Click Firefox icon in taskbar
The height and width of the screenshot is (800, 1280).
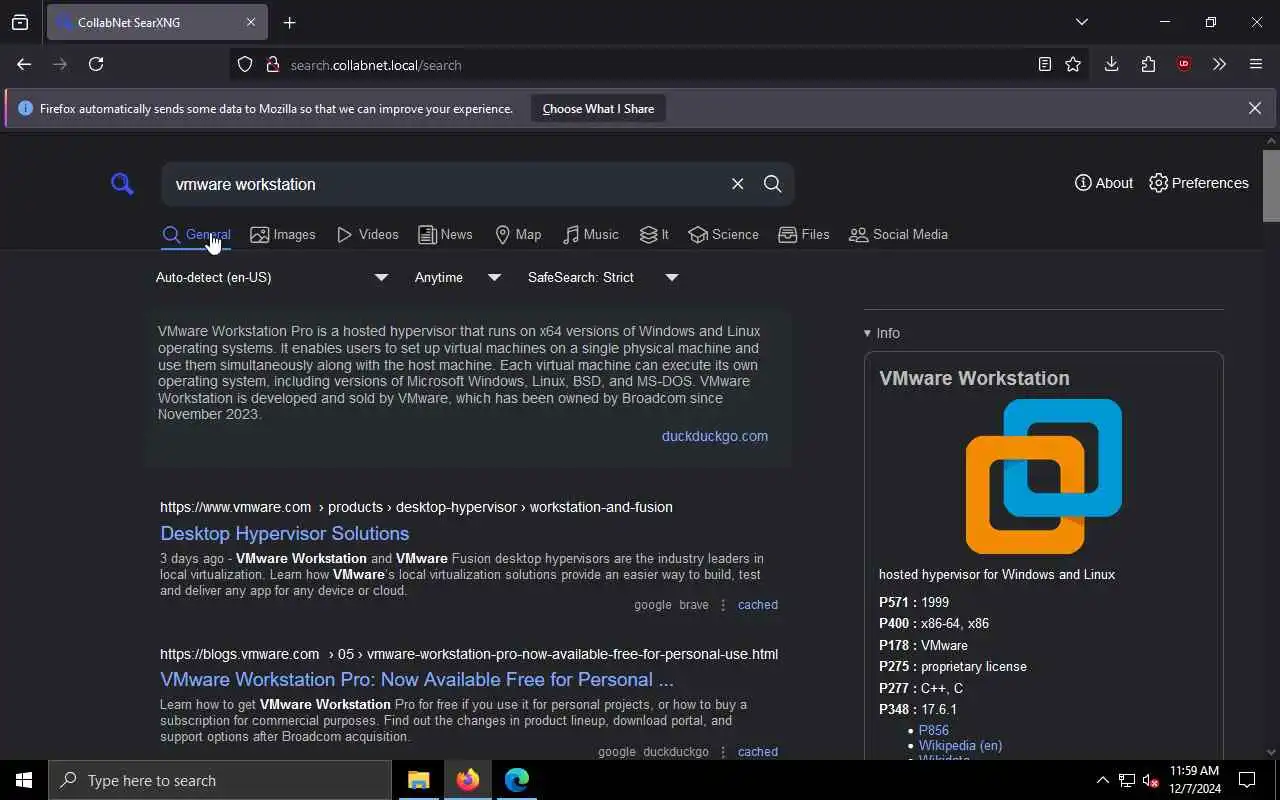467,780
